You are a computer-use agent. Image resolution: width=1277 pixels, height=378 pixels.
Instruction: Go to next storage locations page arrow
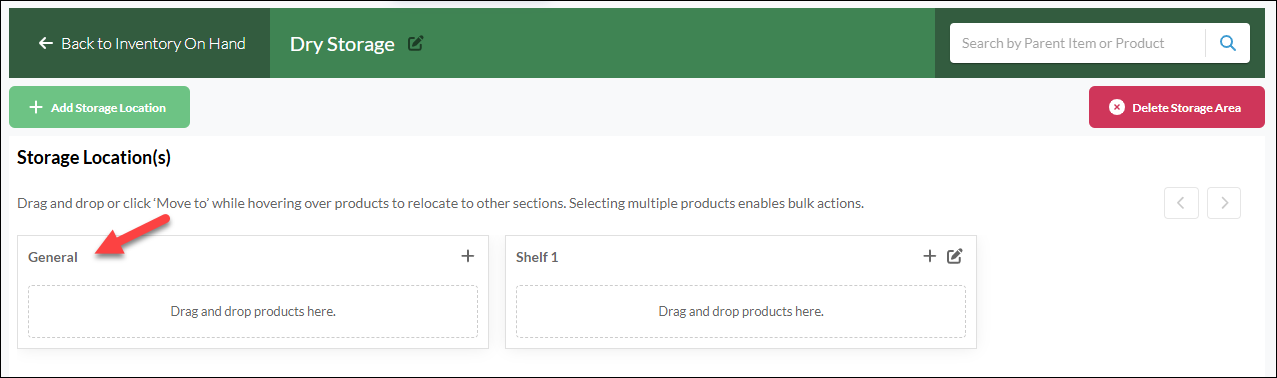tap(1224, 203)
